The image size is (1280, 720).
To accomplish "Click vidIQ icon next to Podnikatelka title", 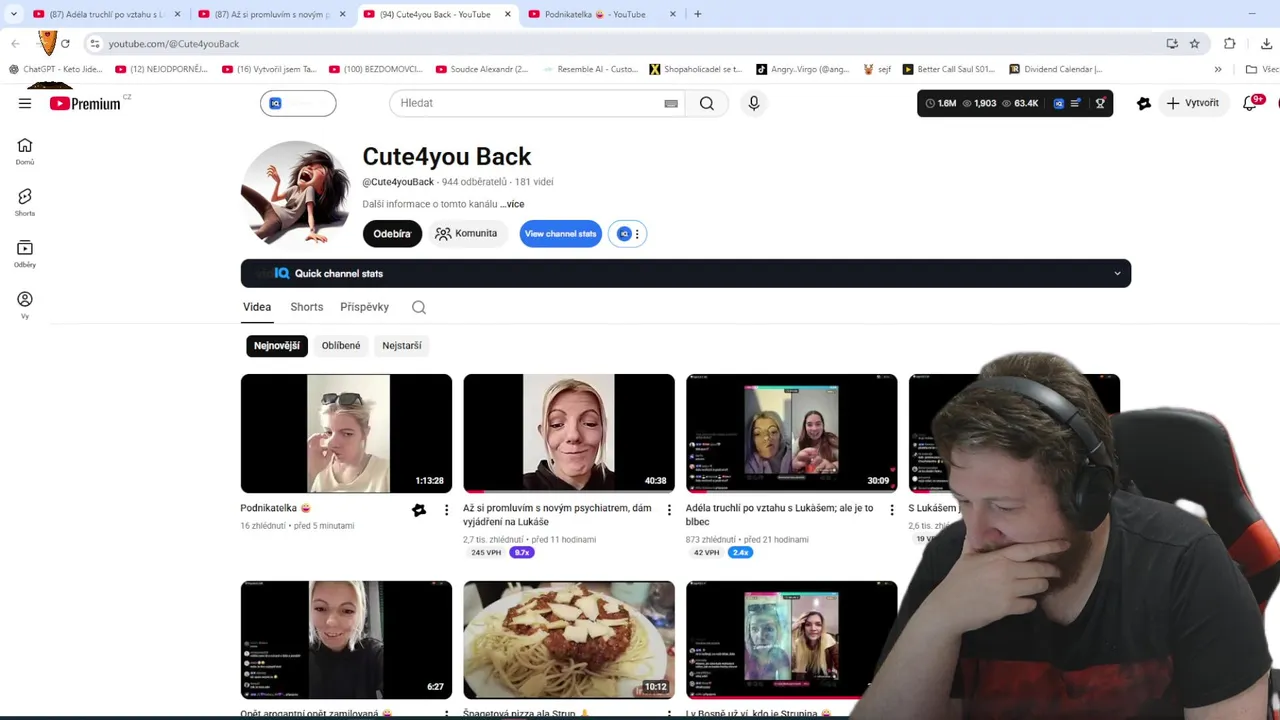I will click(x=419, y=510).
